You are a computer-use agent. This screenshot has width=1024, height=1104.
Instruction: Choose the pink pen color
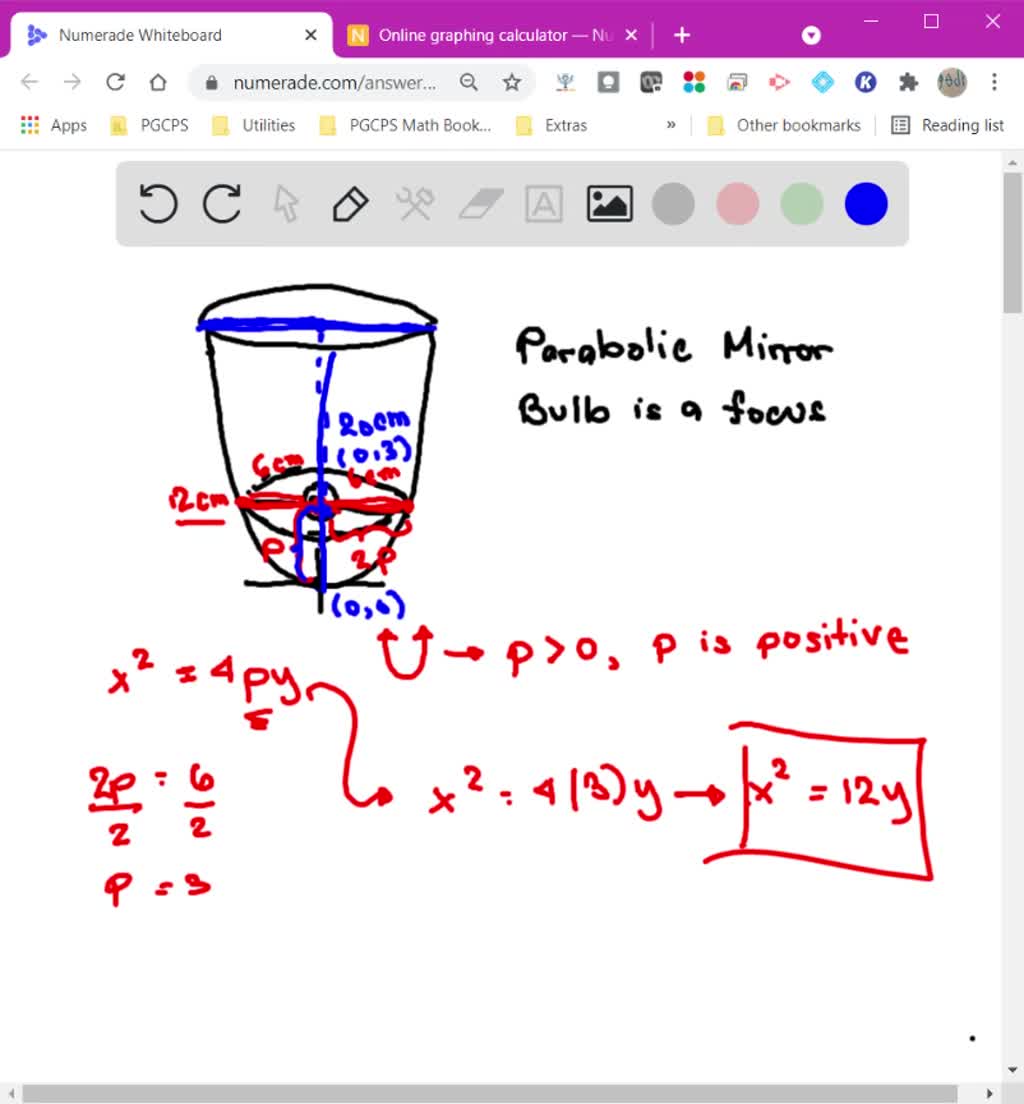coord(737,204)
